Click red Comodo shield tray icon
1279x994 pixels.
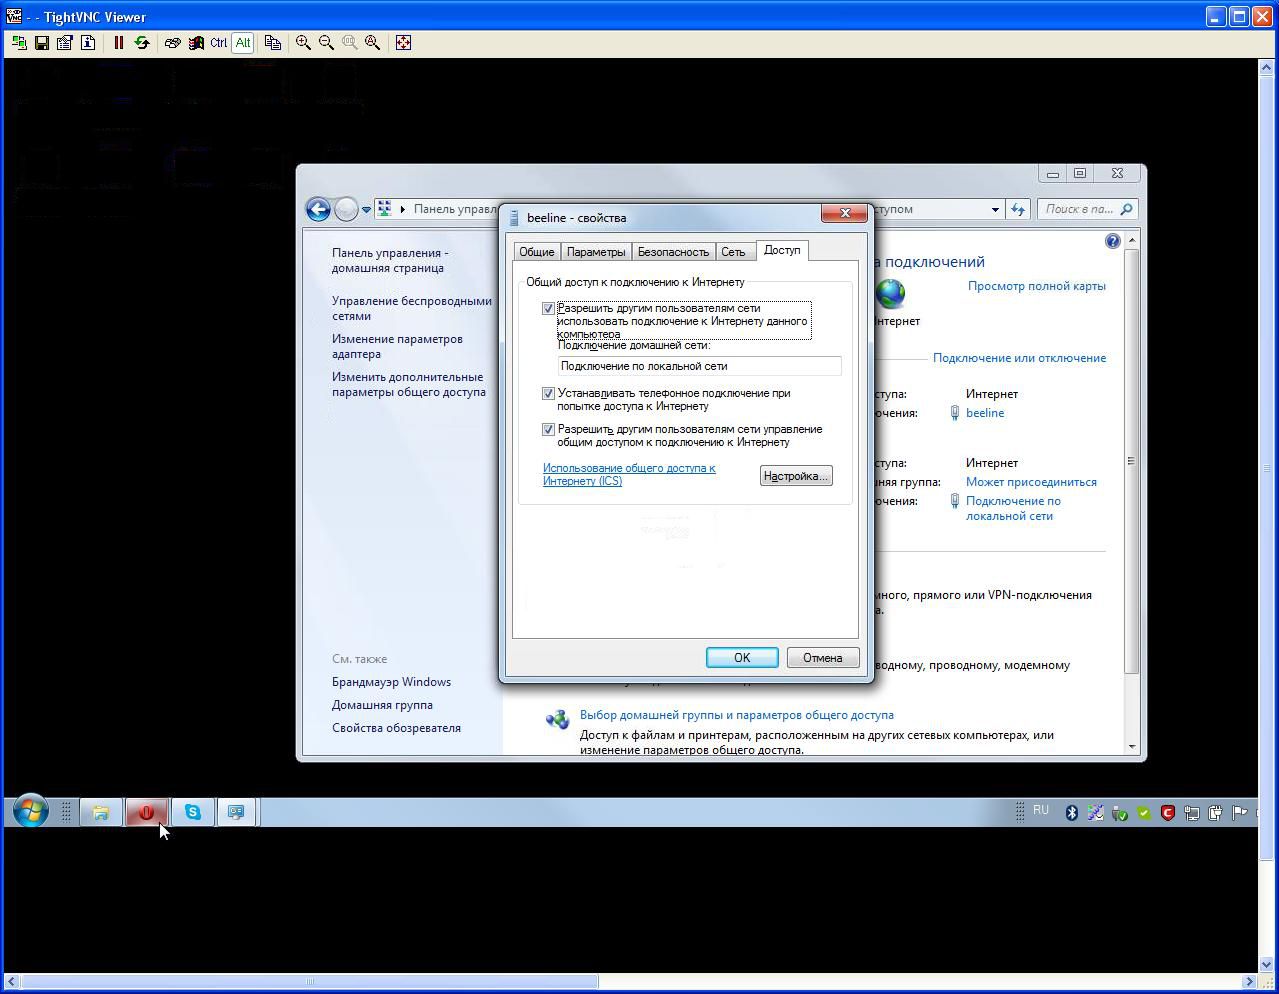pos(1167,812)
